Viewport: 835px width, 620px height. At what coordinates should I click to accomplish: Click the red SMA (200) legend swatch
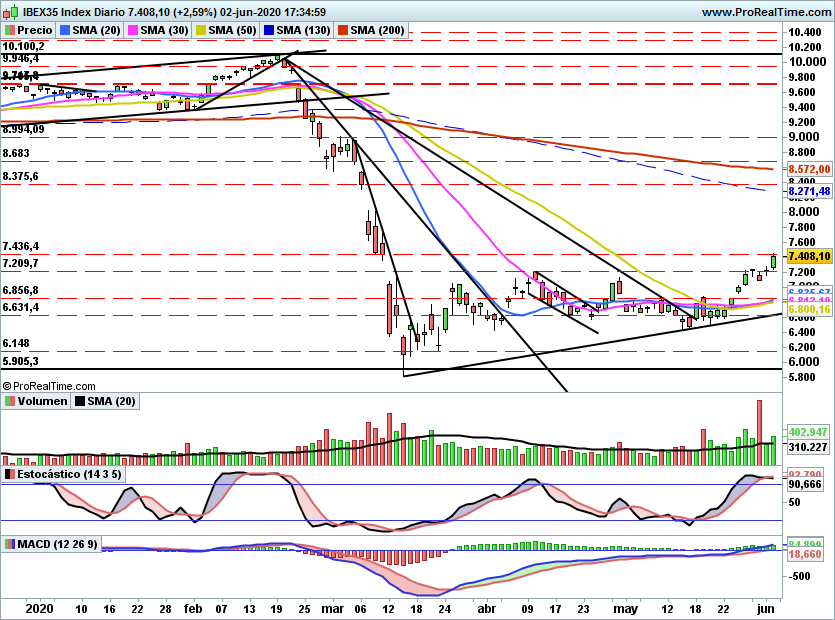tap(342, 30)
